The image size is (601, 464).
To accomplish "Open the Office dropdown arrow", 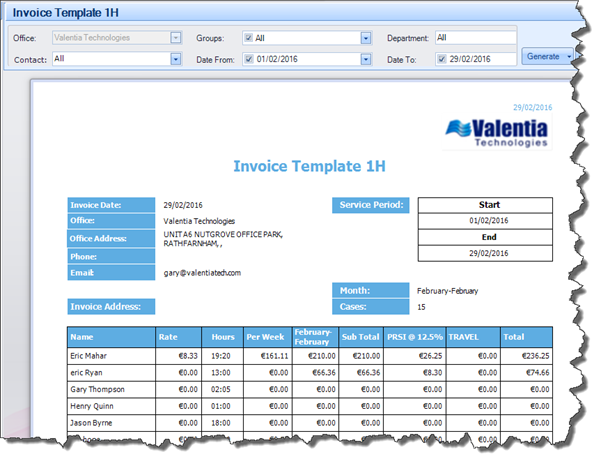I will pos(176,38).
